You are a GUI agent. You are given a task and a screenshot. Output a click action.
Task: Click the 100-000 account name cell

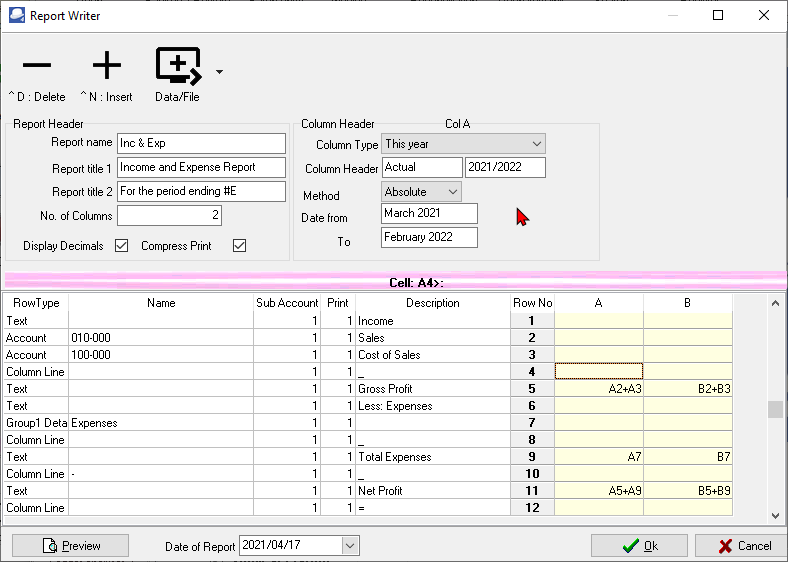click(161, 355)
